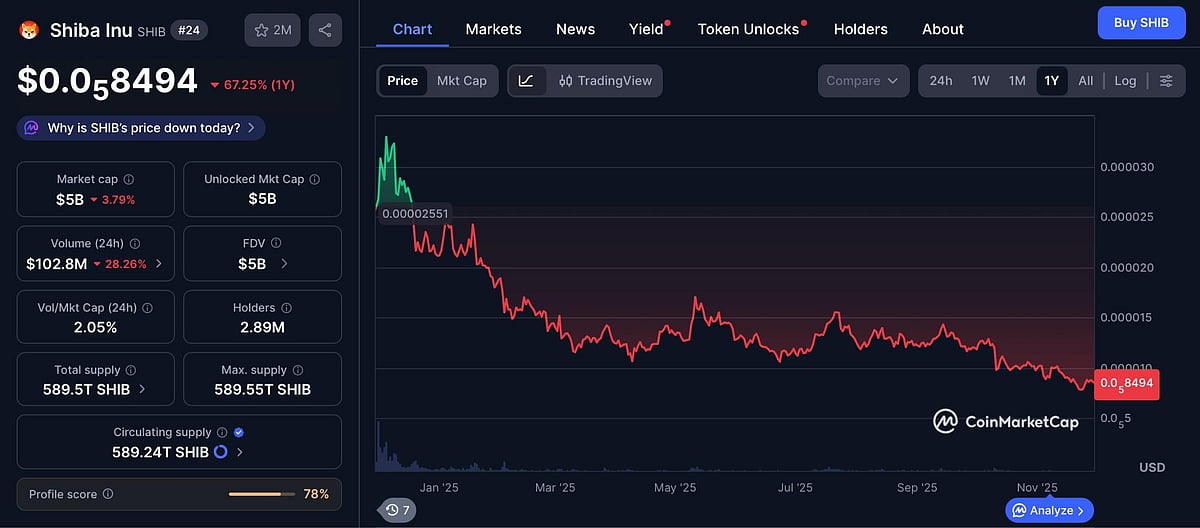
Task: Open the Chart tab
Action: 412,29
